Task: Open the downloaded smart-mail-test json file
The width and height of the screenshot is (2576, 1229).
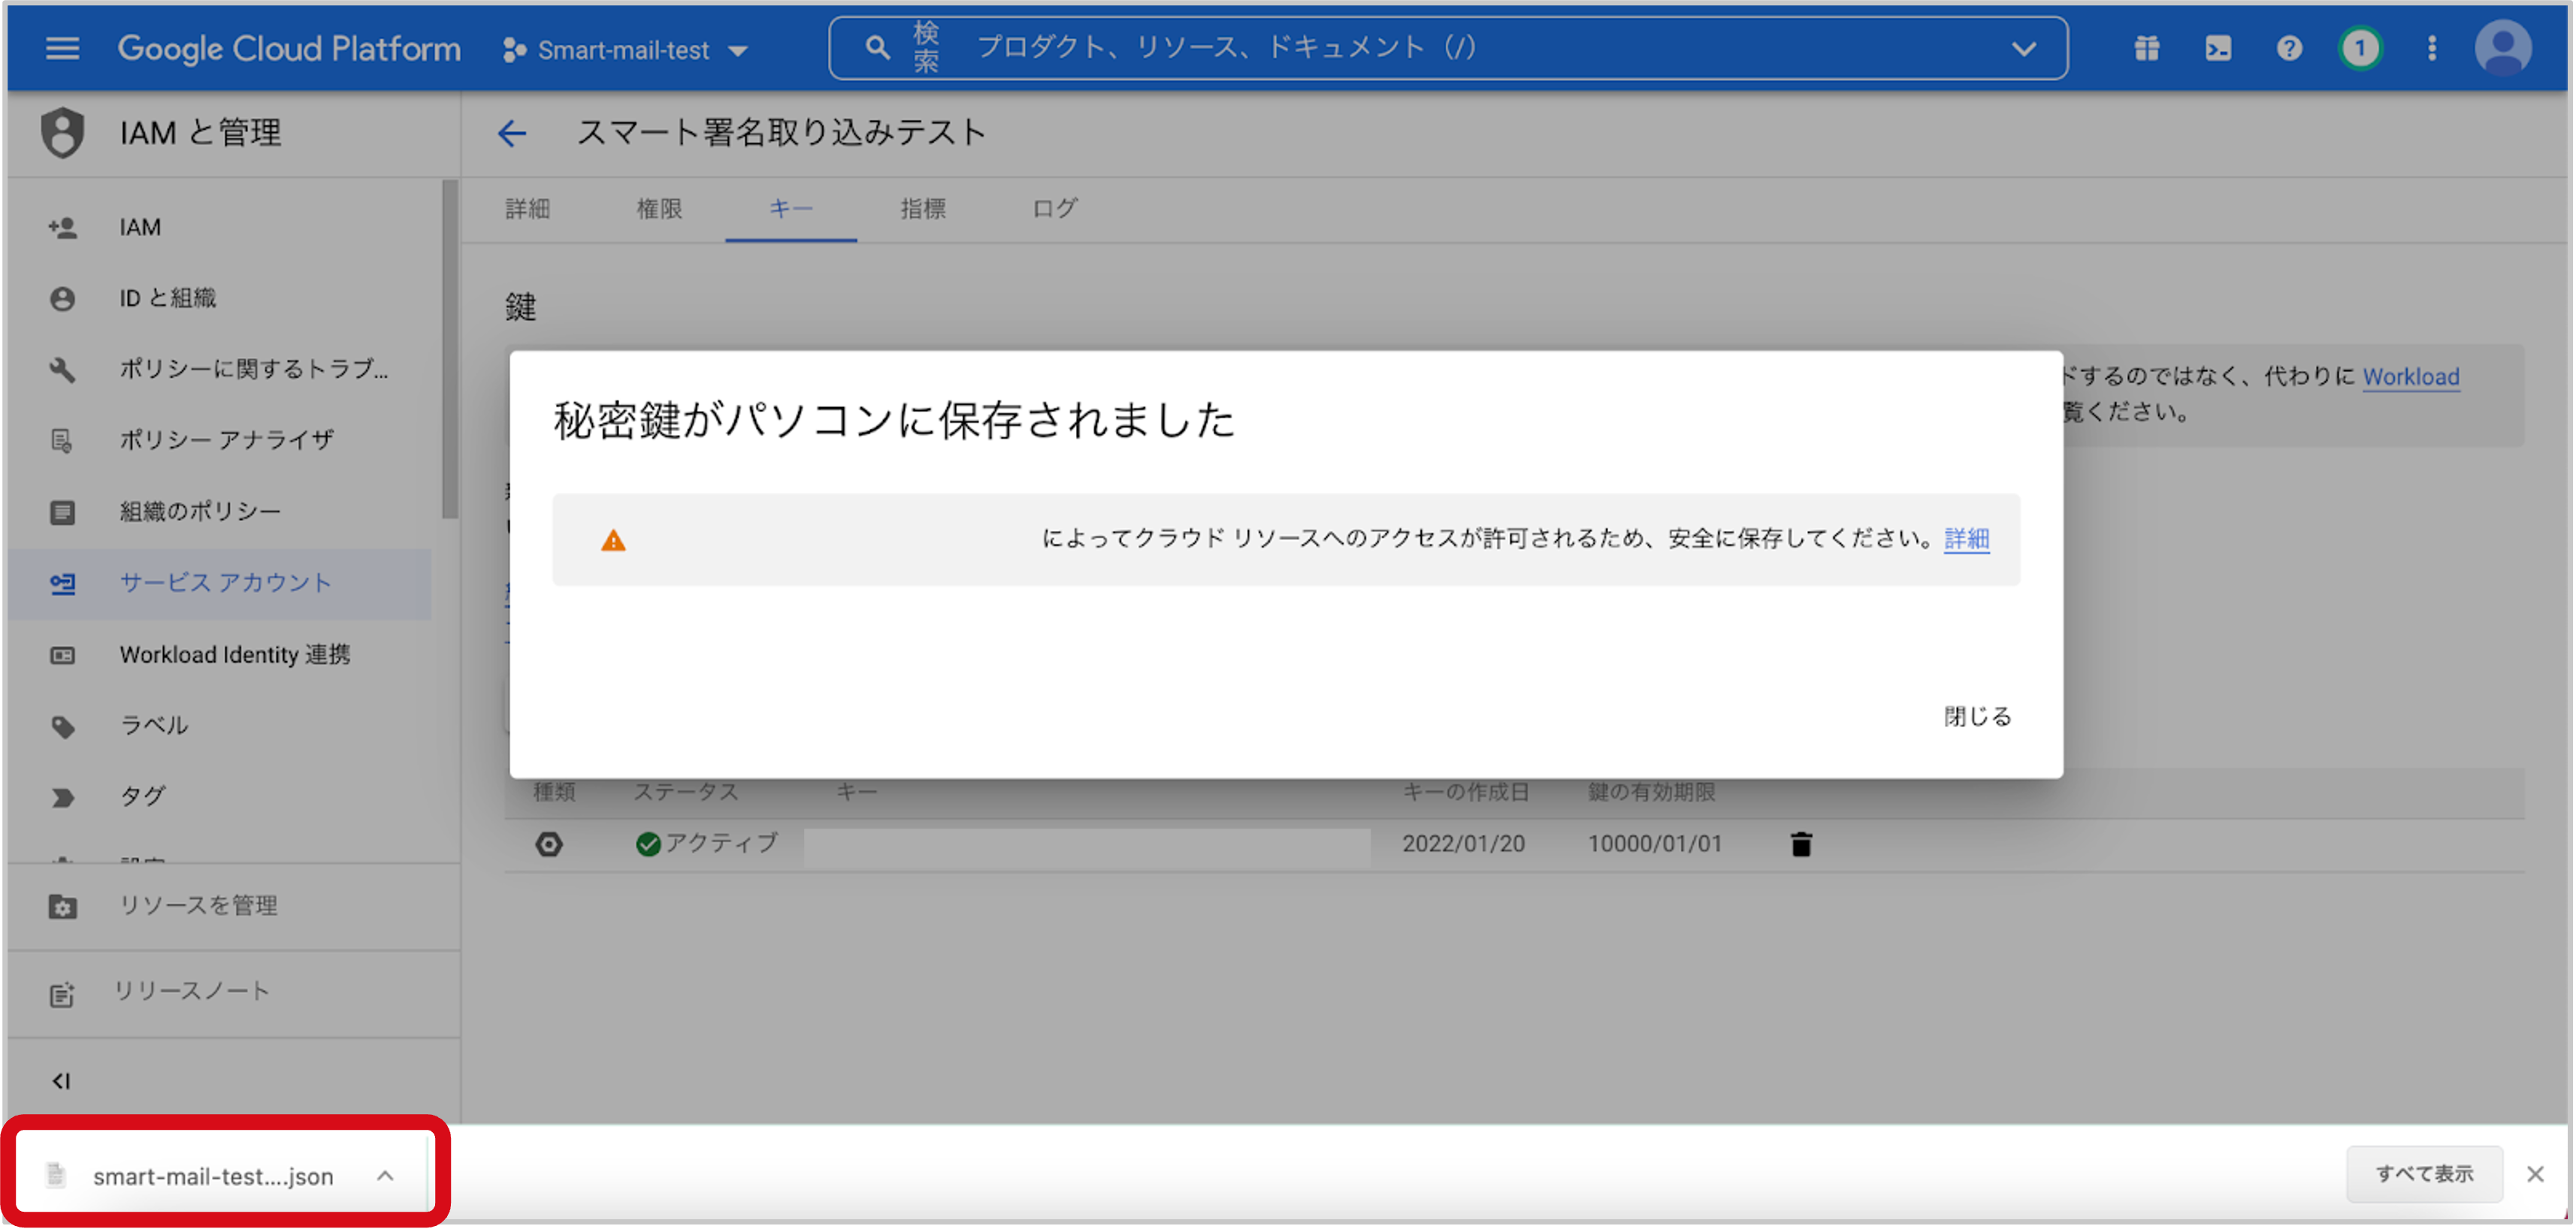Action: click(x=213, y=1177)
